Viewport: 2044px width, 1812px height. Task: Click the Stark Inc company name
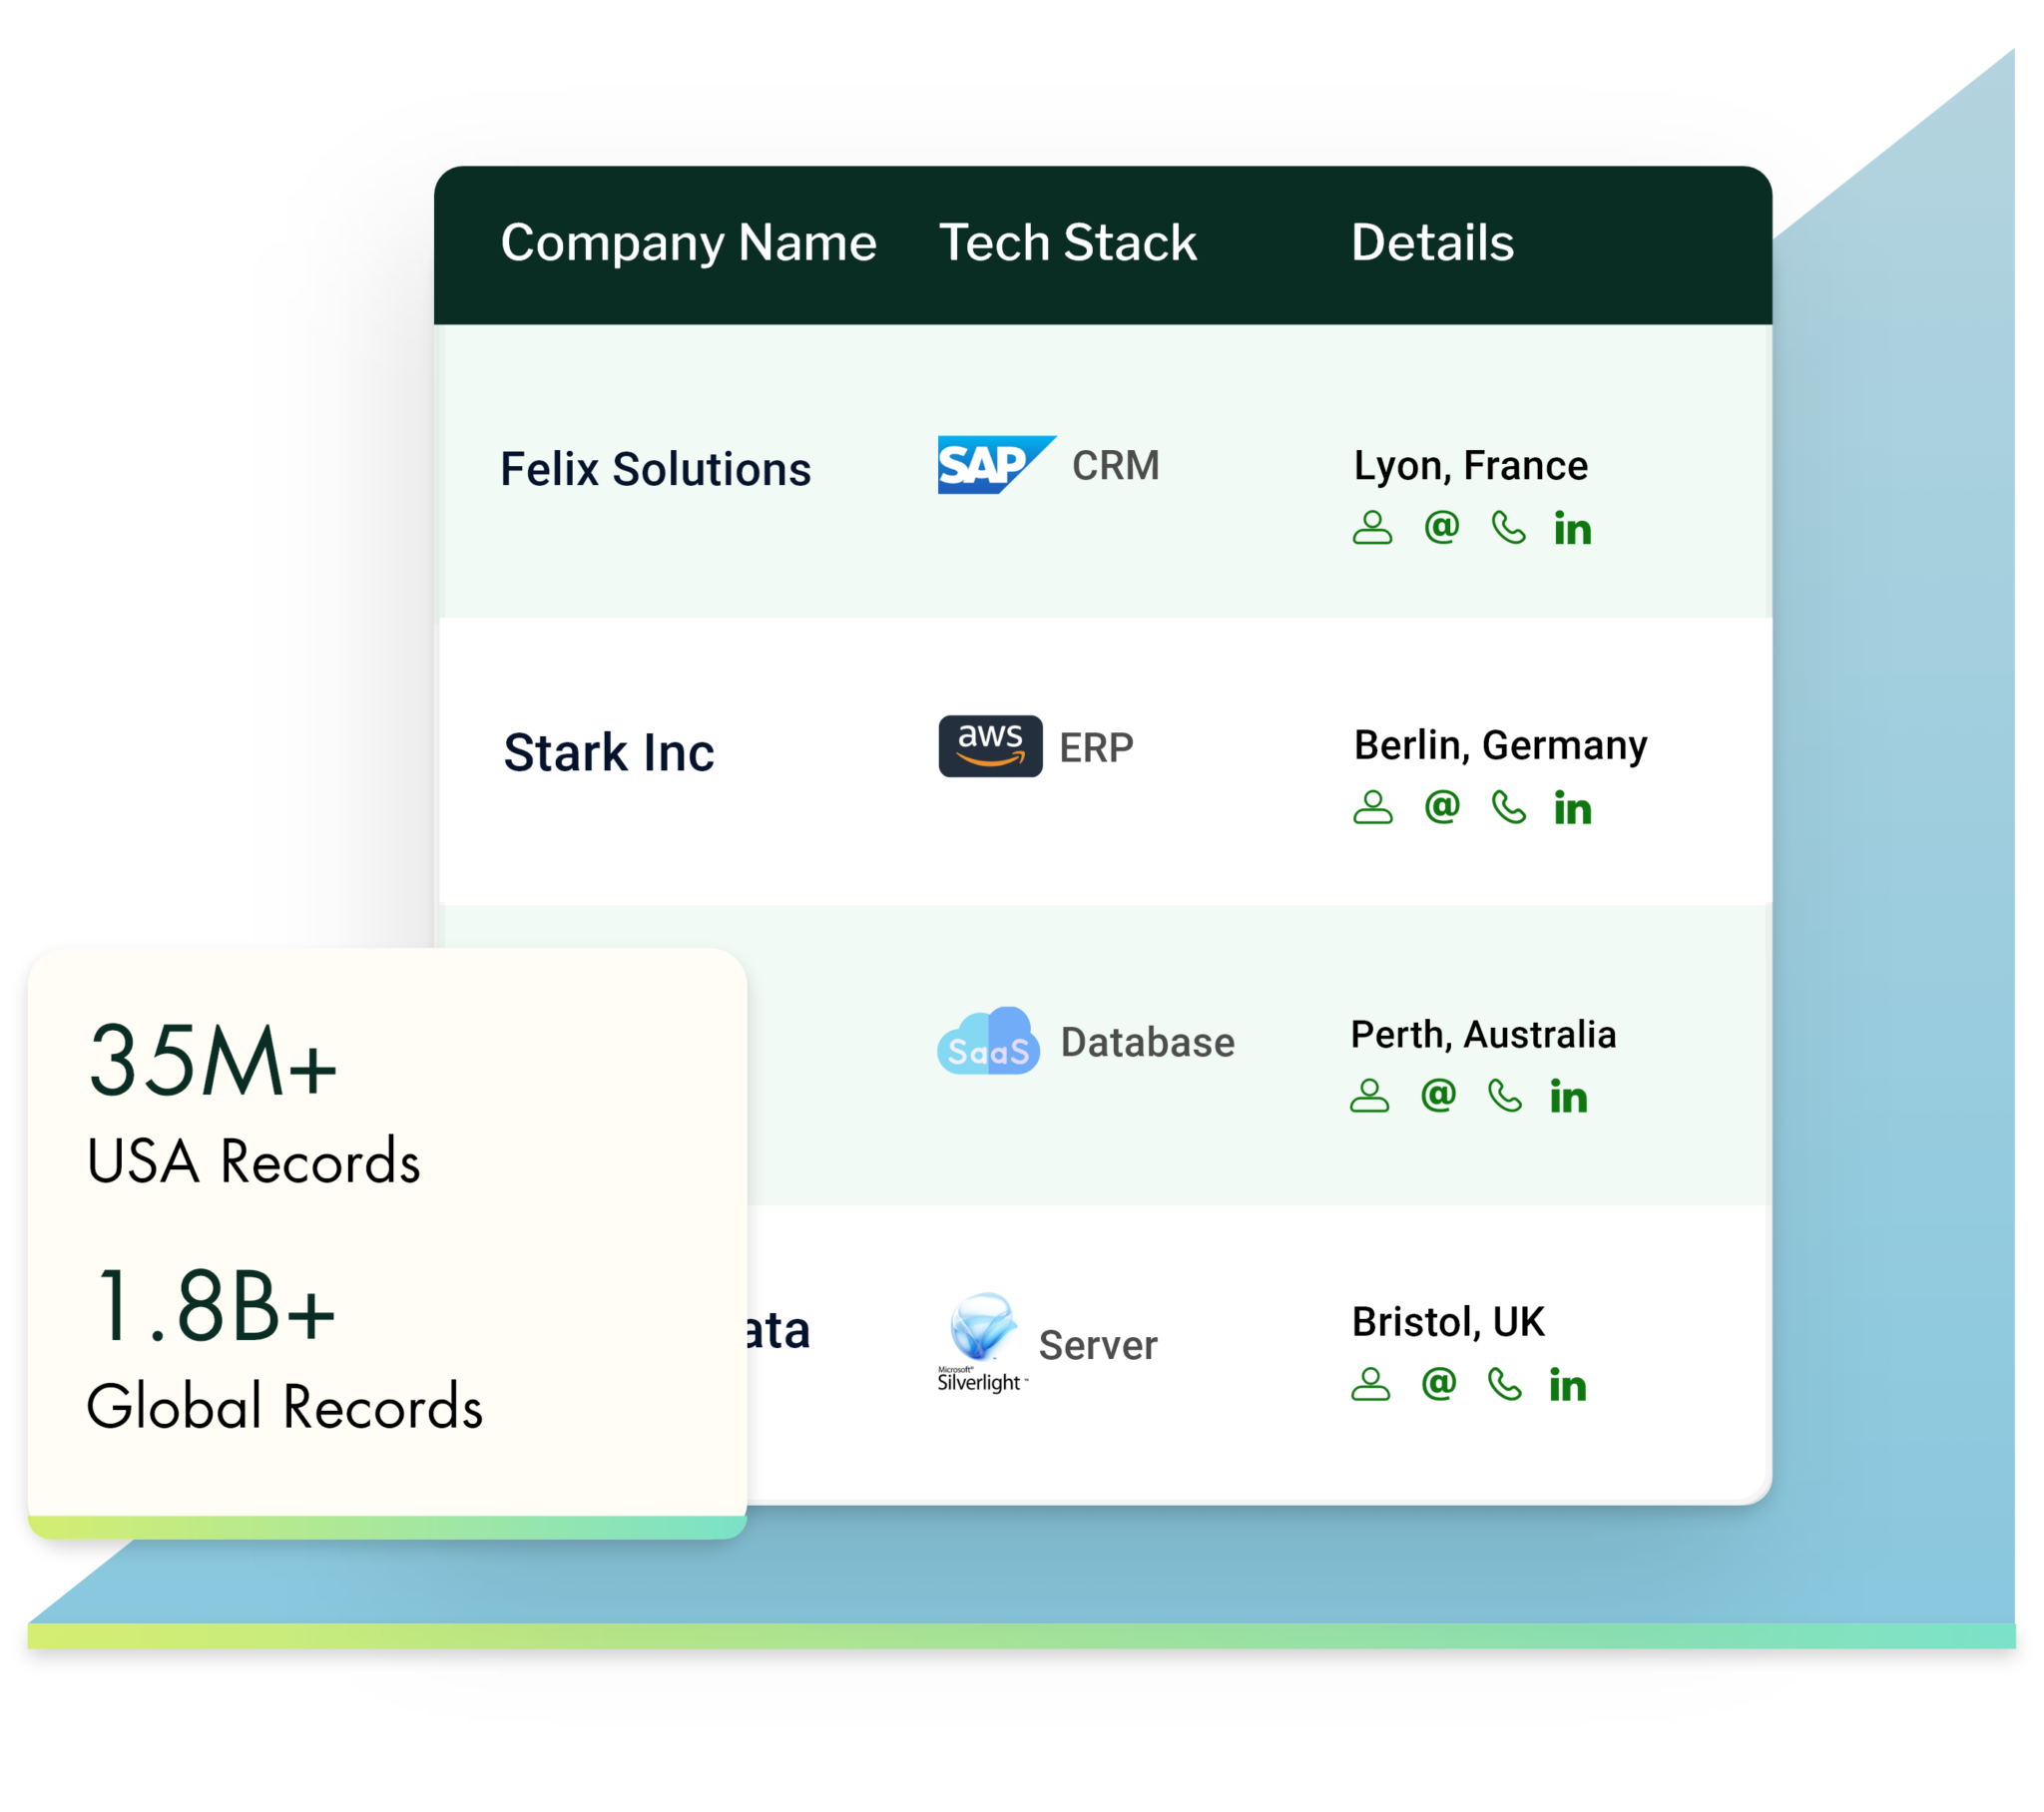coord(608,753)
